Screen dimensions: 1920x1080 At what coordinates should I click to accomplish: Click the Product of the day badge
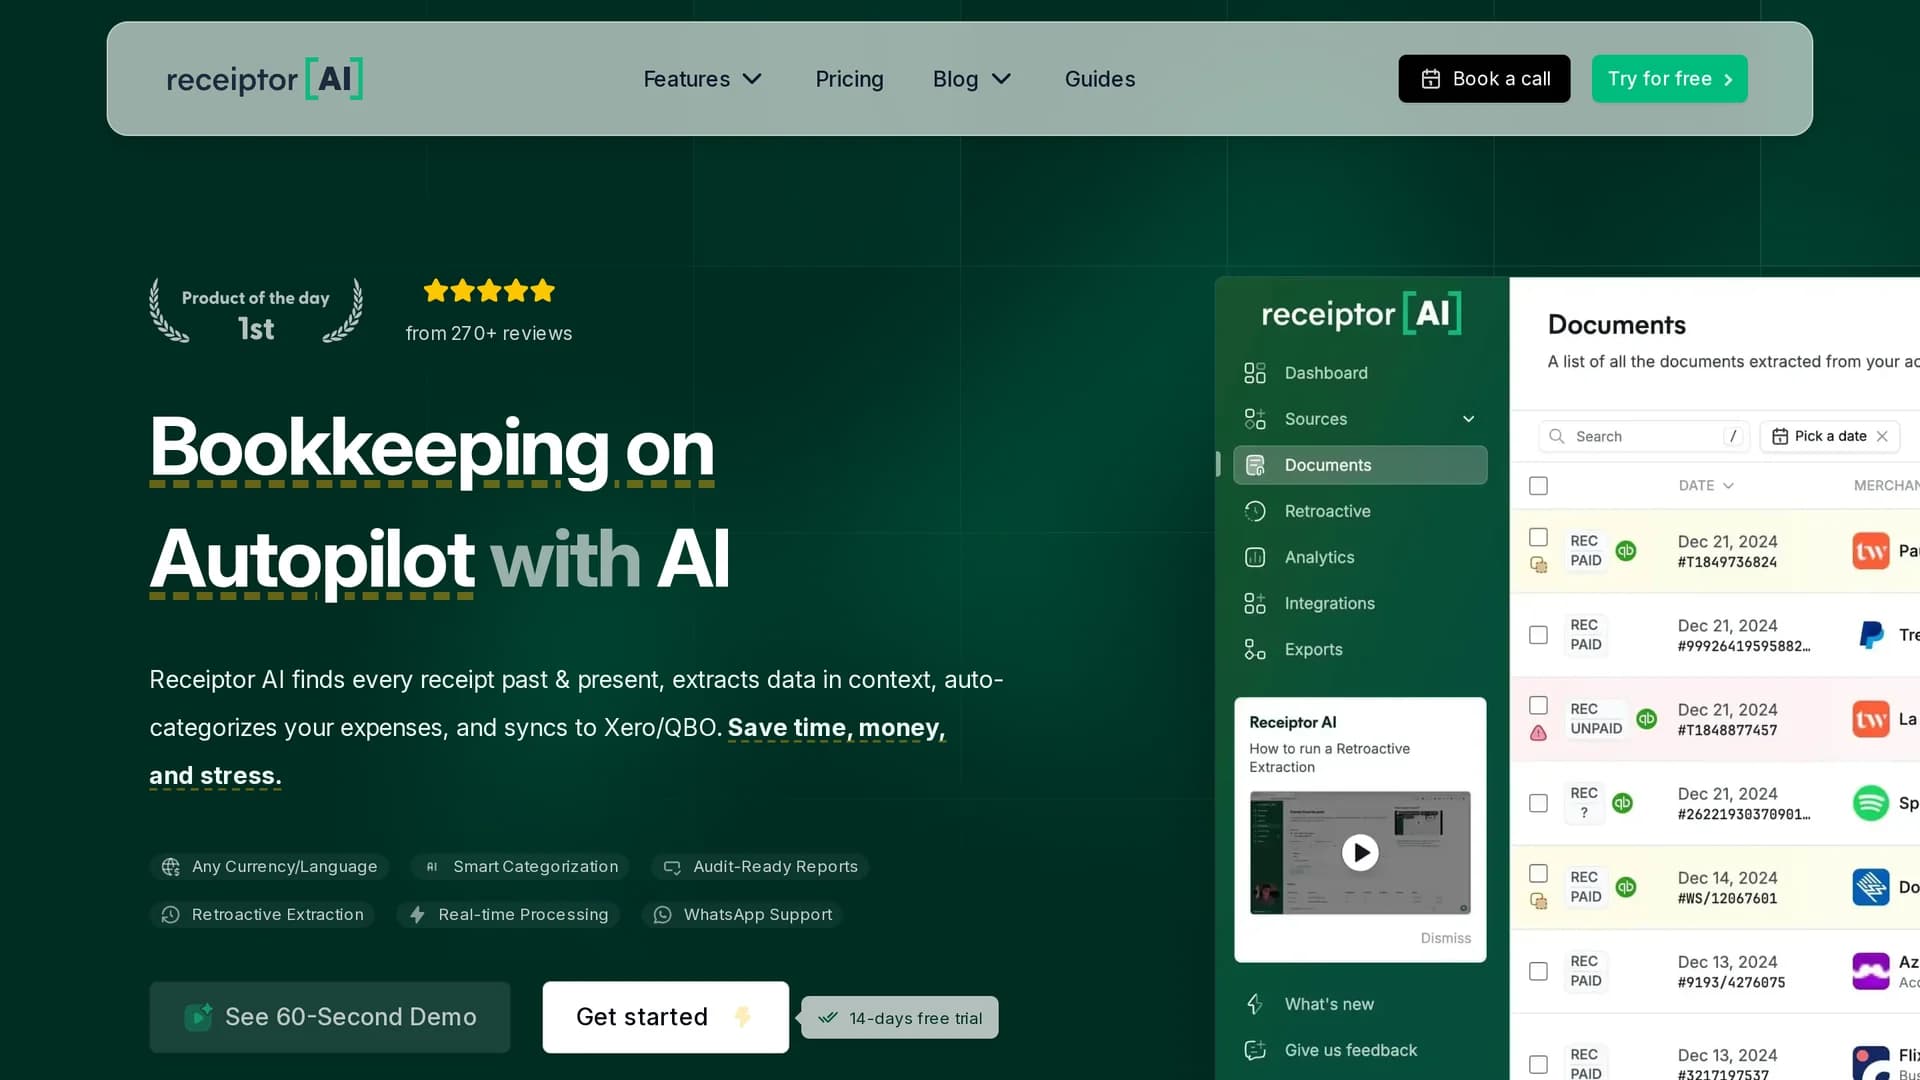(256, 311)
